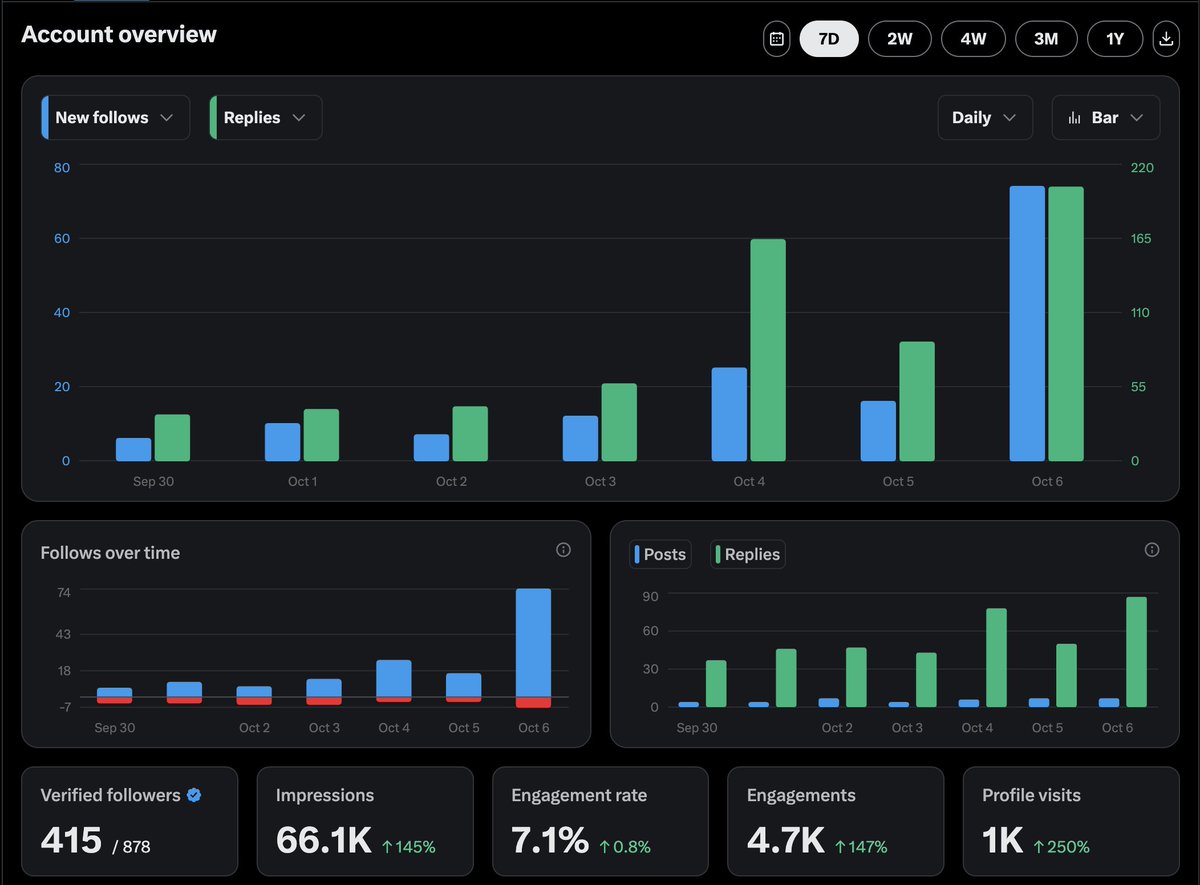Open the calendar date picker icon
The image size is (1200, 885).
(777, 39)
